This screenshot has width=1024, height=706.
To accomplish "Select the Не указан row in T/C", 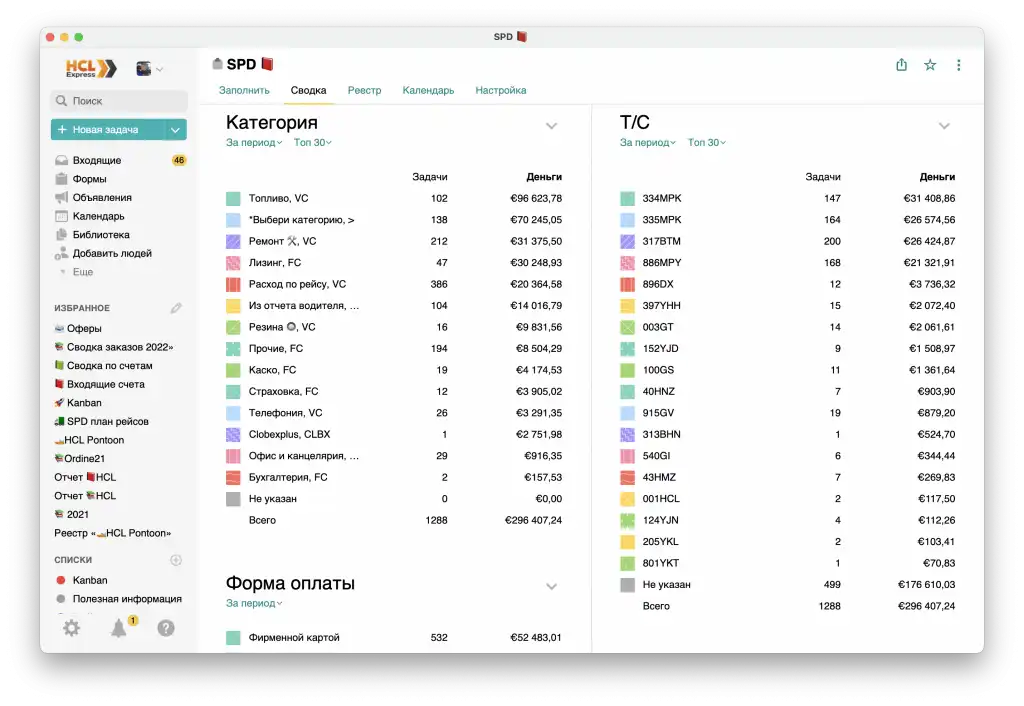I will 788,585.
